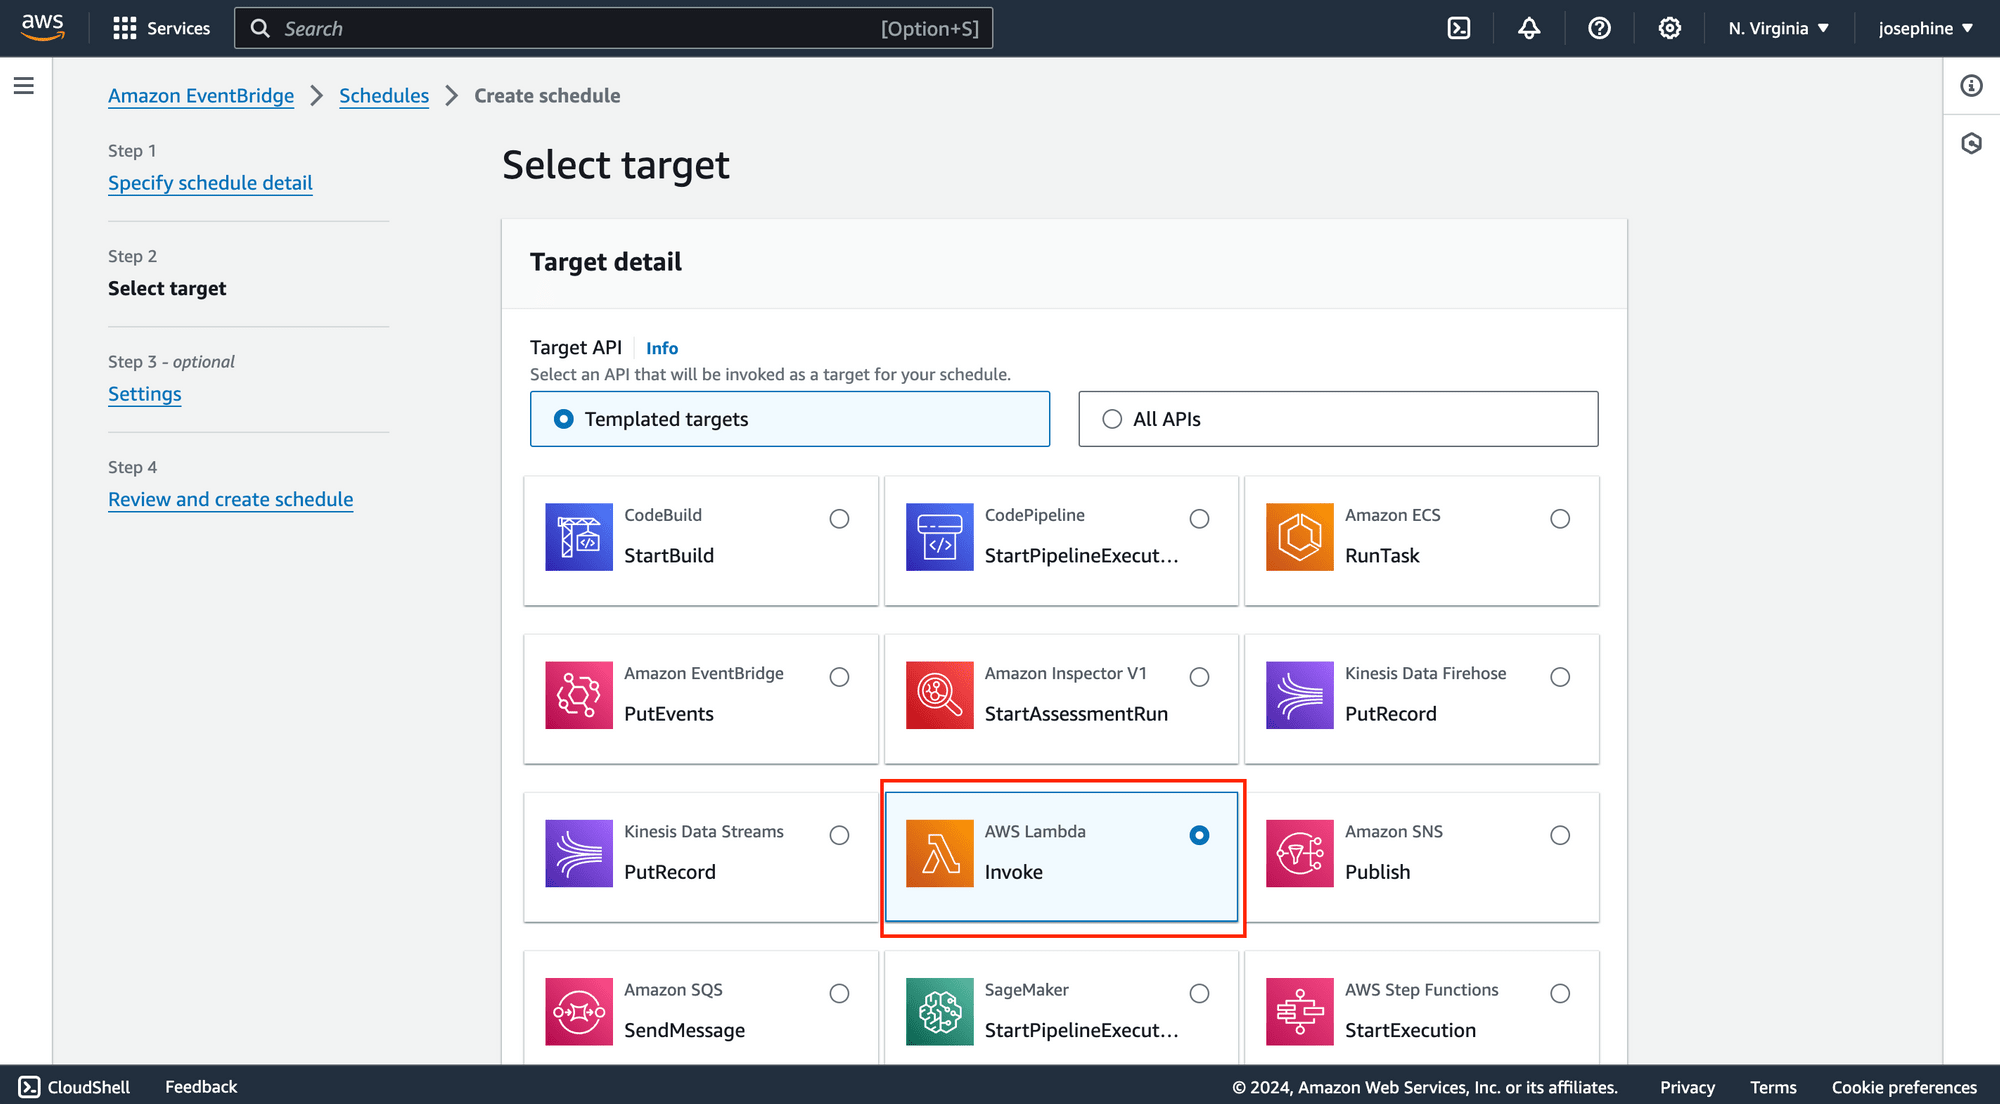Select CodeBuild StartBuild radio button
This screenshot has height=1104, width=2000.
tap(839, 519)
